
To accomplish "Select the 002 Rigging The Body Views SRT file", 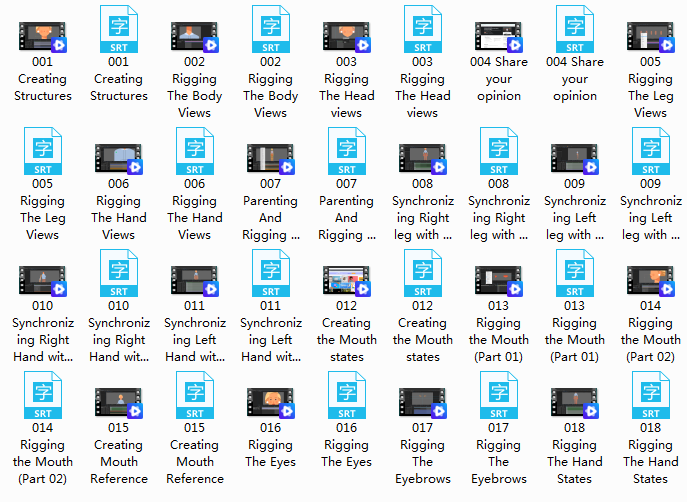I will point(271,29).
